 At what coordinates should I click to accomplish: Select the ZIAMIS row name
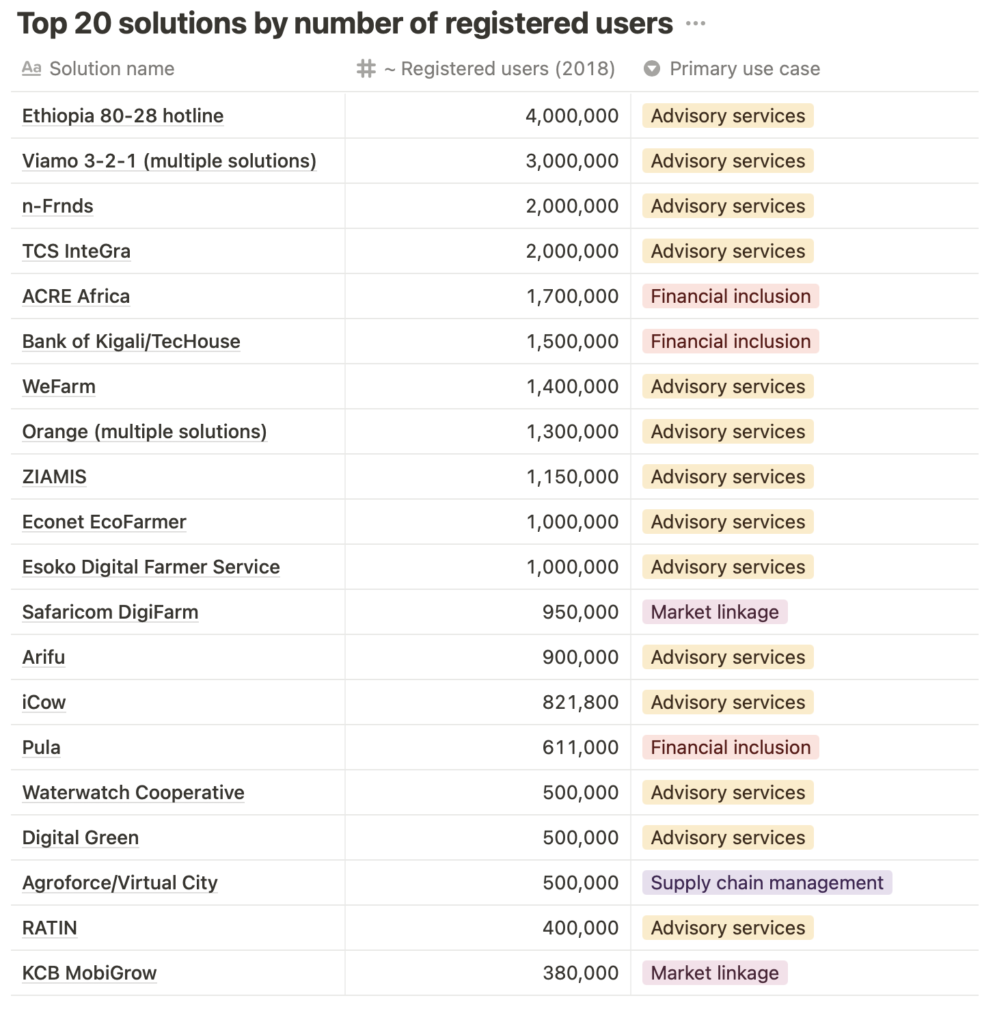tap(54, 476)
